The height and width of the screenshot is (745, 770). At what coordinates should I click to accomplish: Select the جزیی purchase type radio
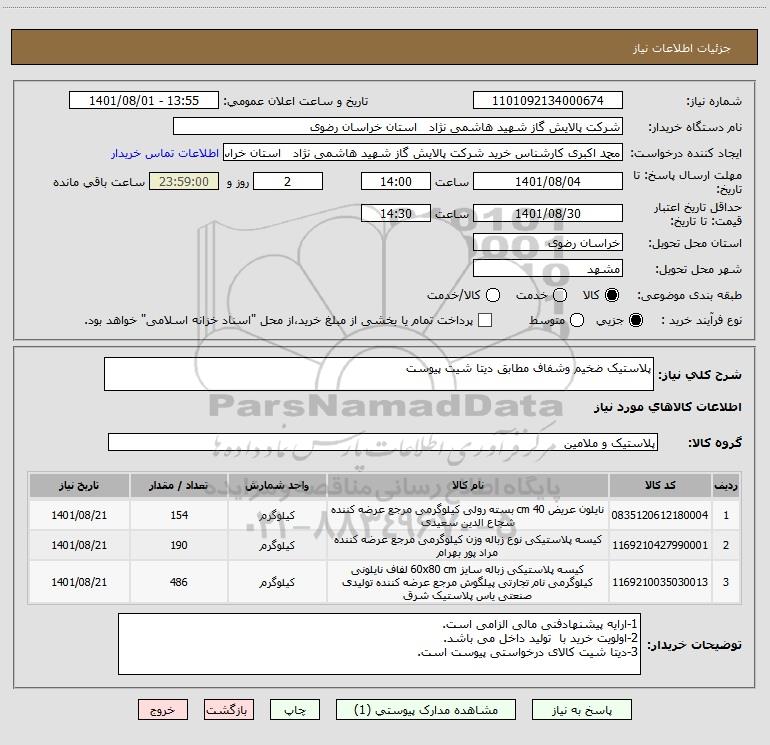[635, 320]
